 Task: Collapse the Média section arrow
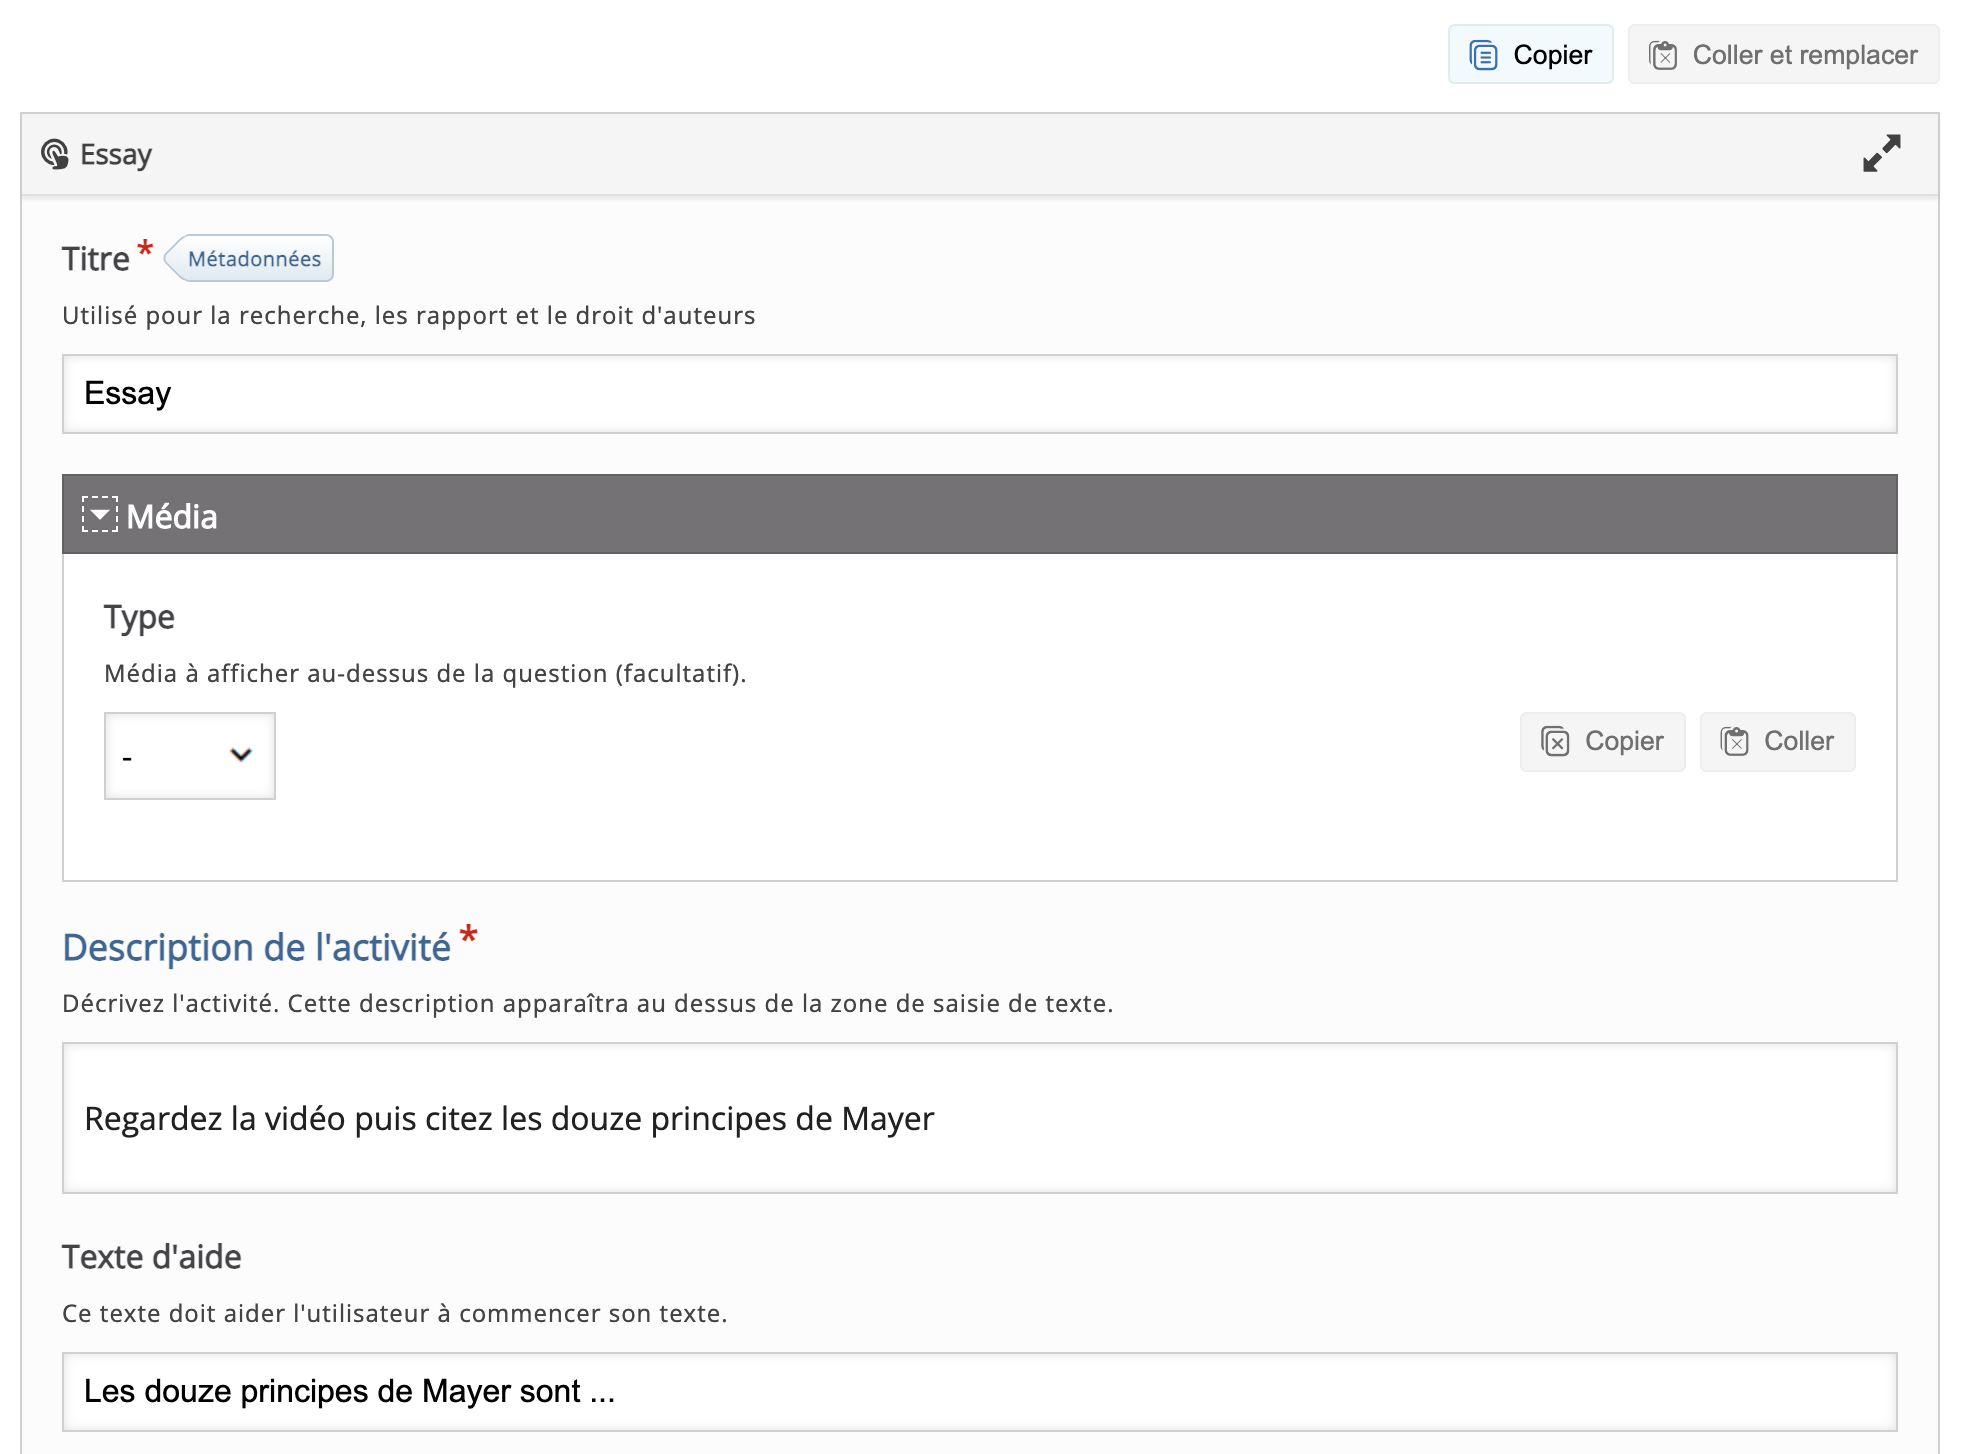[x=99, y=515]
